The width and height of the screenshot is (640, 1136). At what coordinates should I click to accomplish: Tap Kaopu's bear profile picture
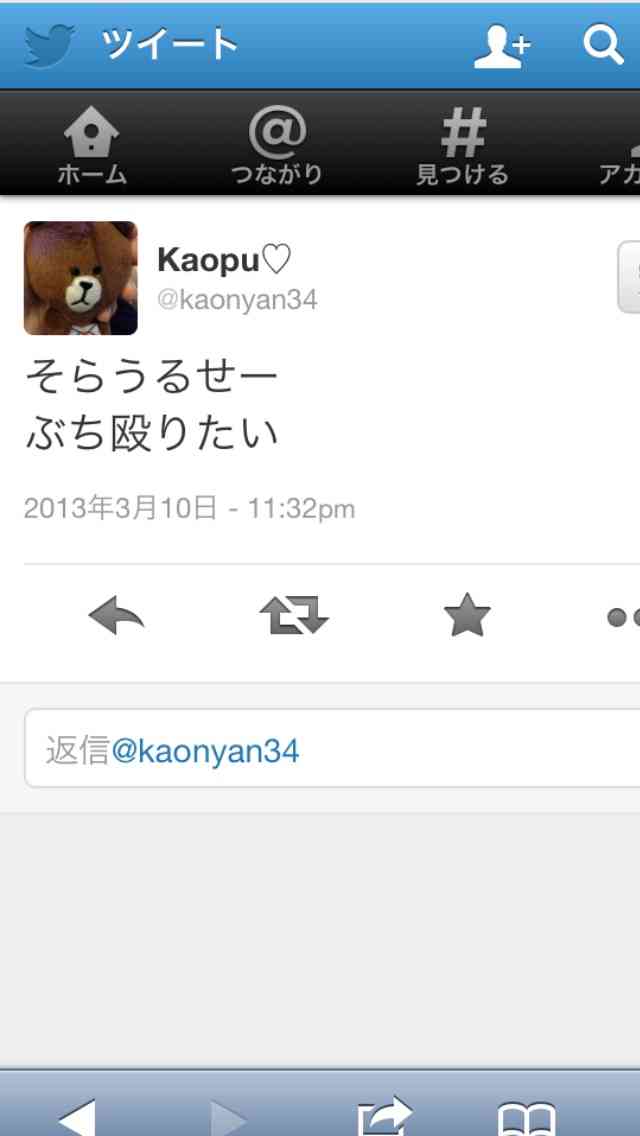(x=80, y=278)
